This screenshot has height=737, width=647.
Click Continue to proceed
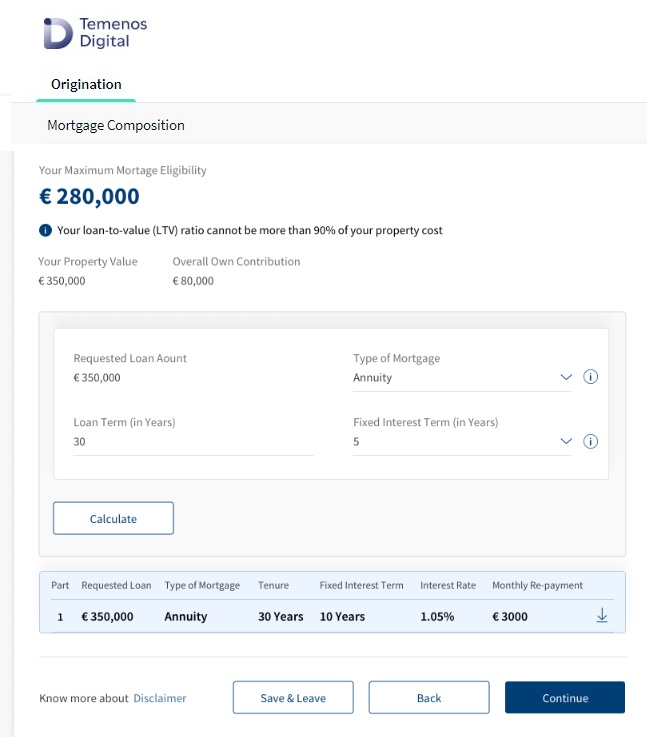(x=565, y=698)
